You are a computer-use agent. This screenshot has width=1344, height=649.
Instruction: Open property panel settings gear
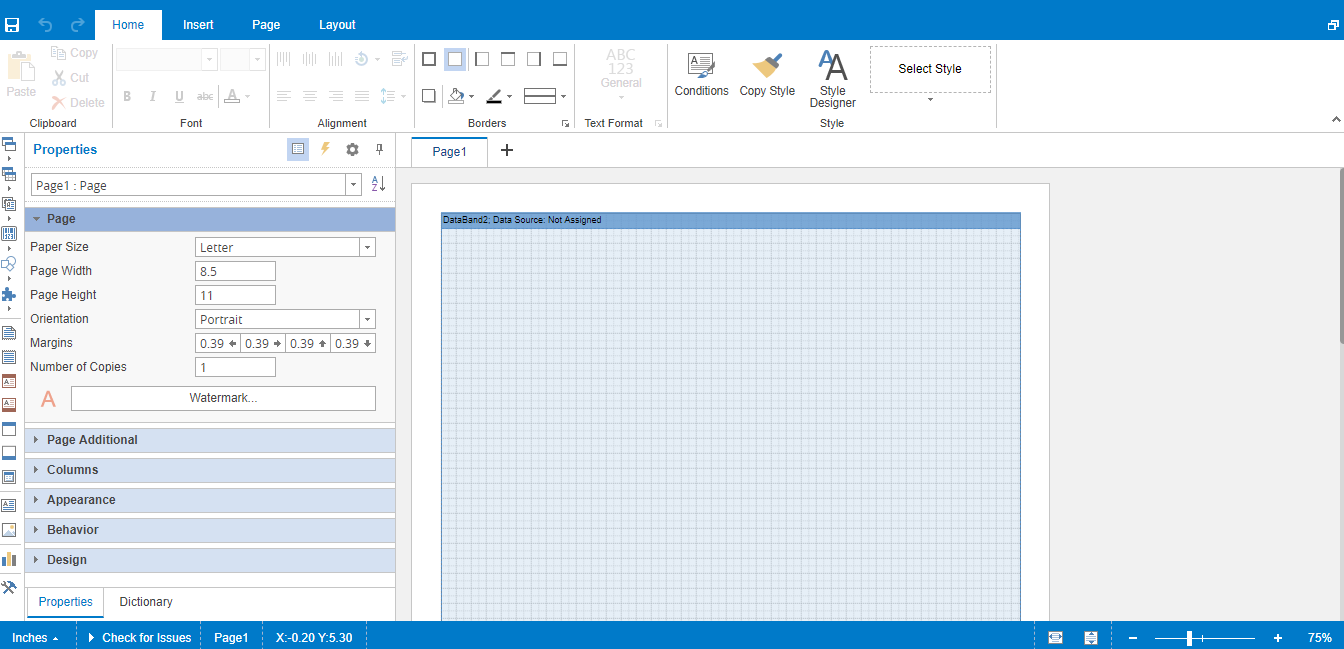point(352,149)
